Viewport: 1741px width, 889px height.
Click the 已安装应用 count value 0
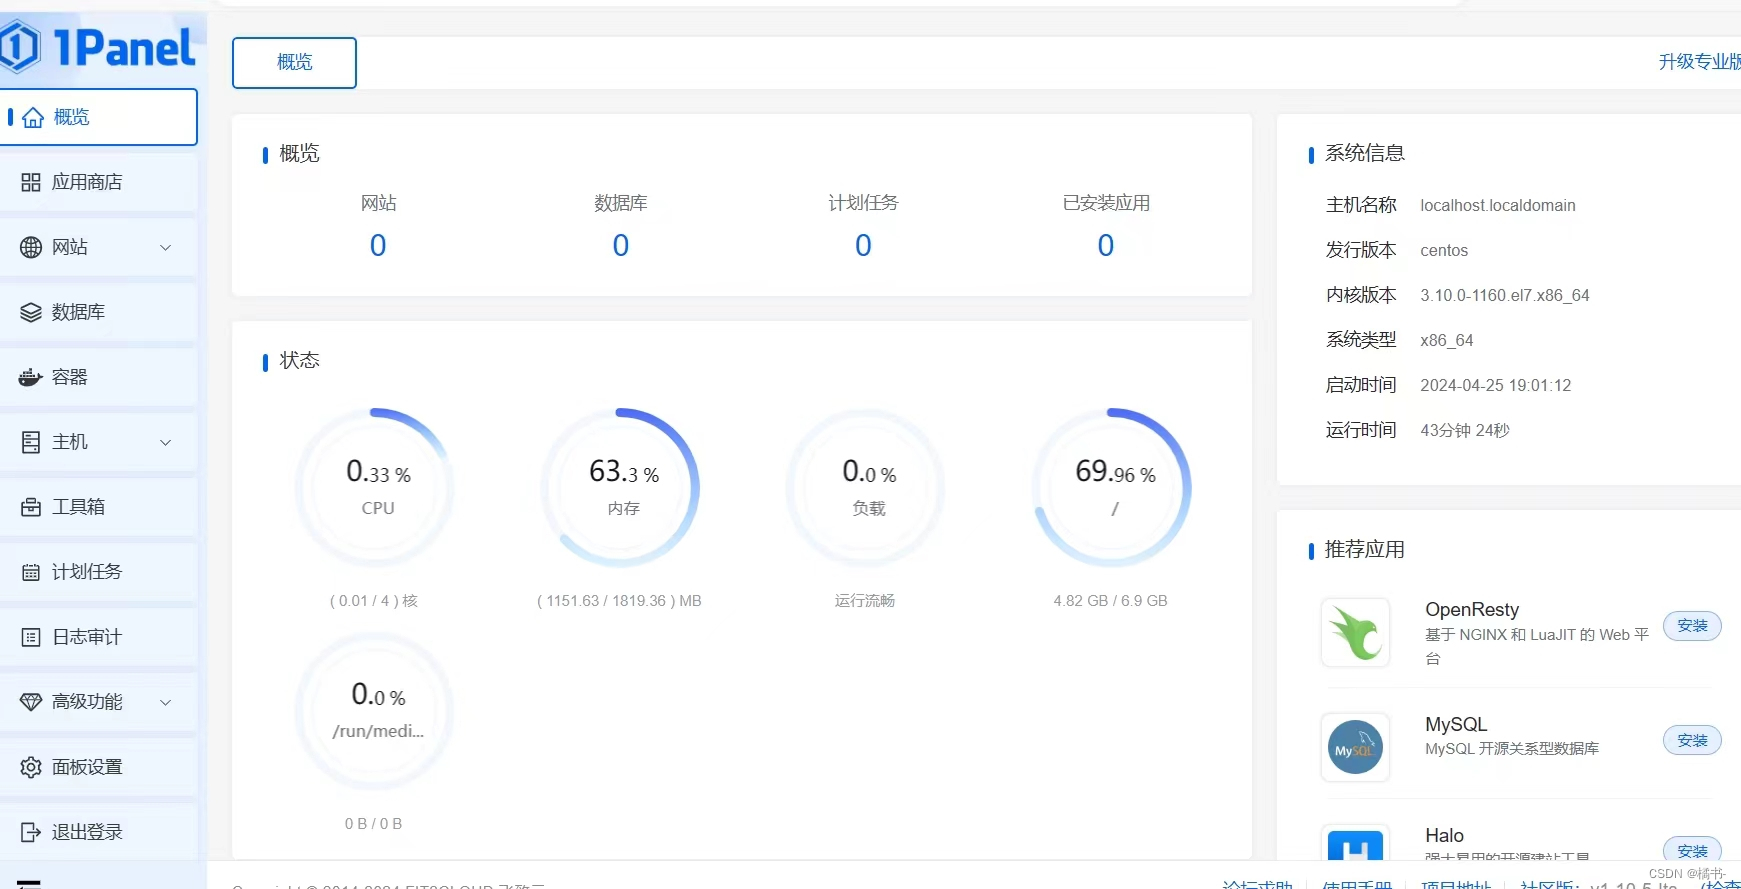coord(1106,245)
